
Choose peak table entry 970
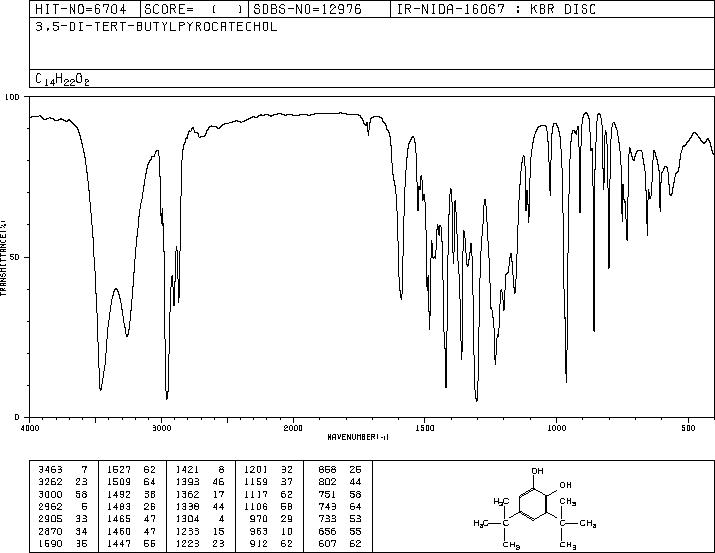(x=271, y=519)
